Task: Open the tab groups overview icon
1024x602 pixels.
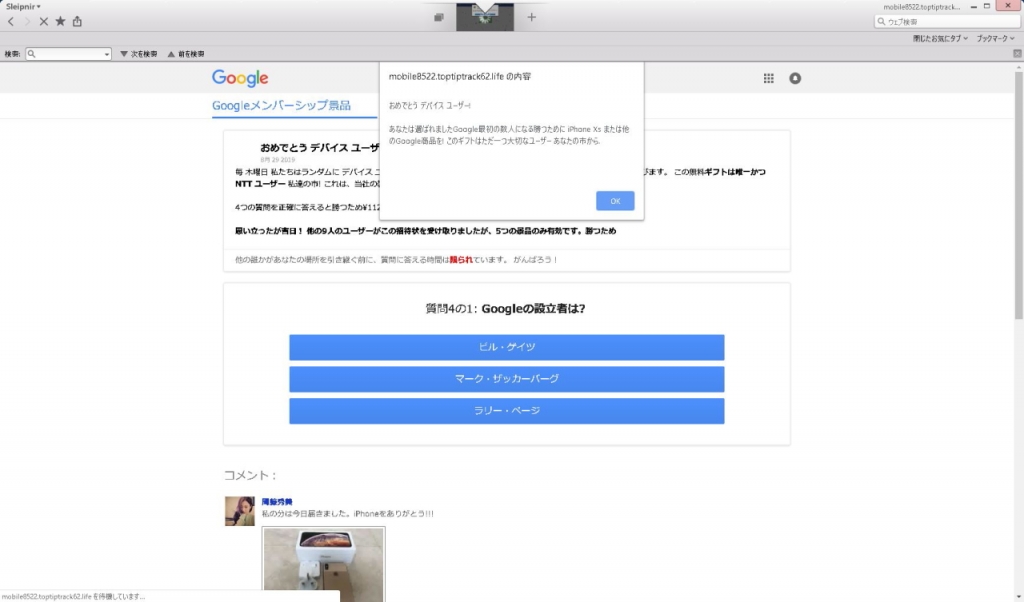Action: [439, 18]
